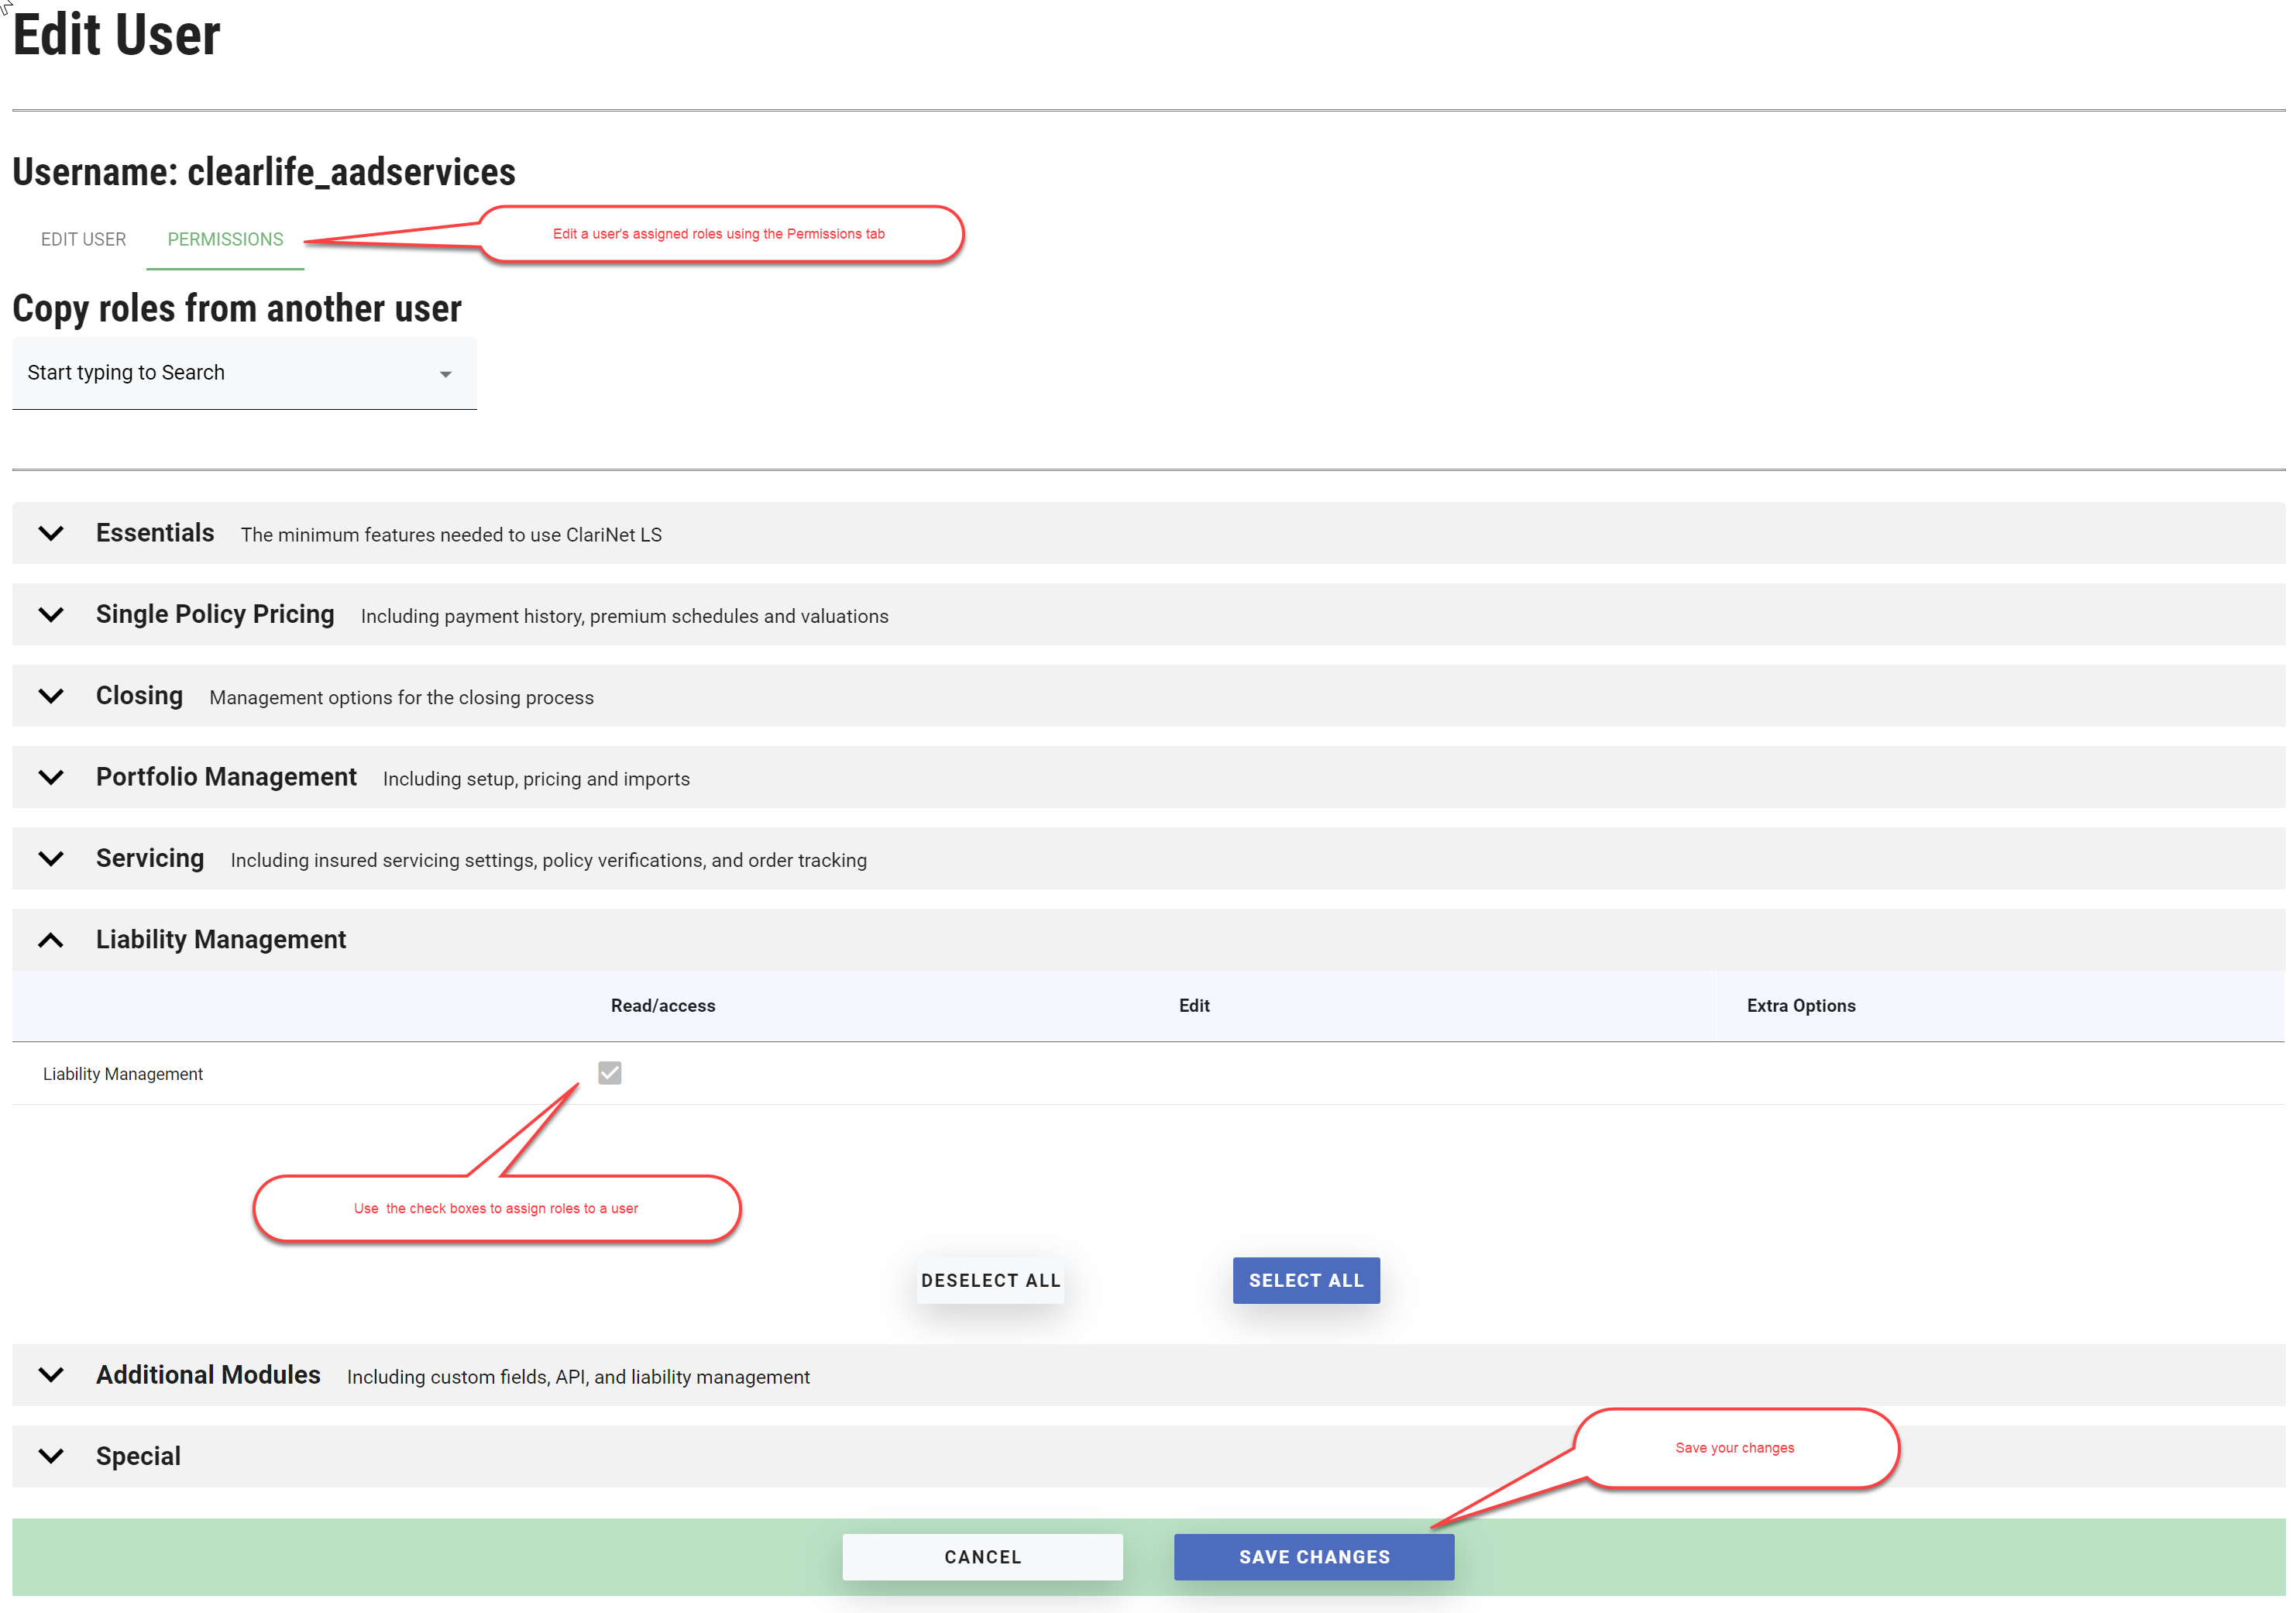
Task: Click the Closing section heading text
Action: coord(139,696)
